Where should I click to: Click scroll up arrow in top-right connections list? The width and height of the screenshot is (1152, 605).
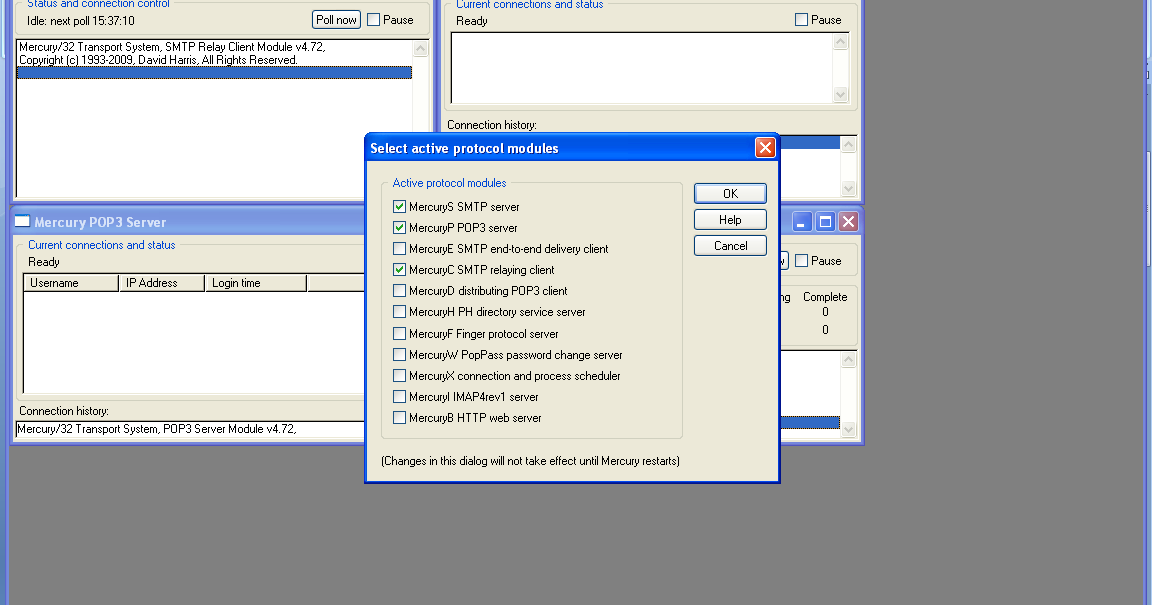840,42
